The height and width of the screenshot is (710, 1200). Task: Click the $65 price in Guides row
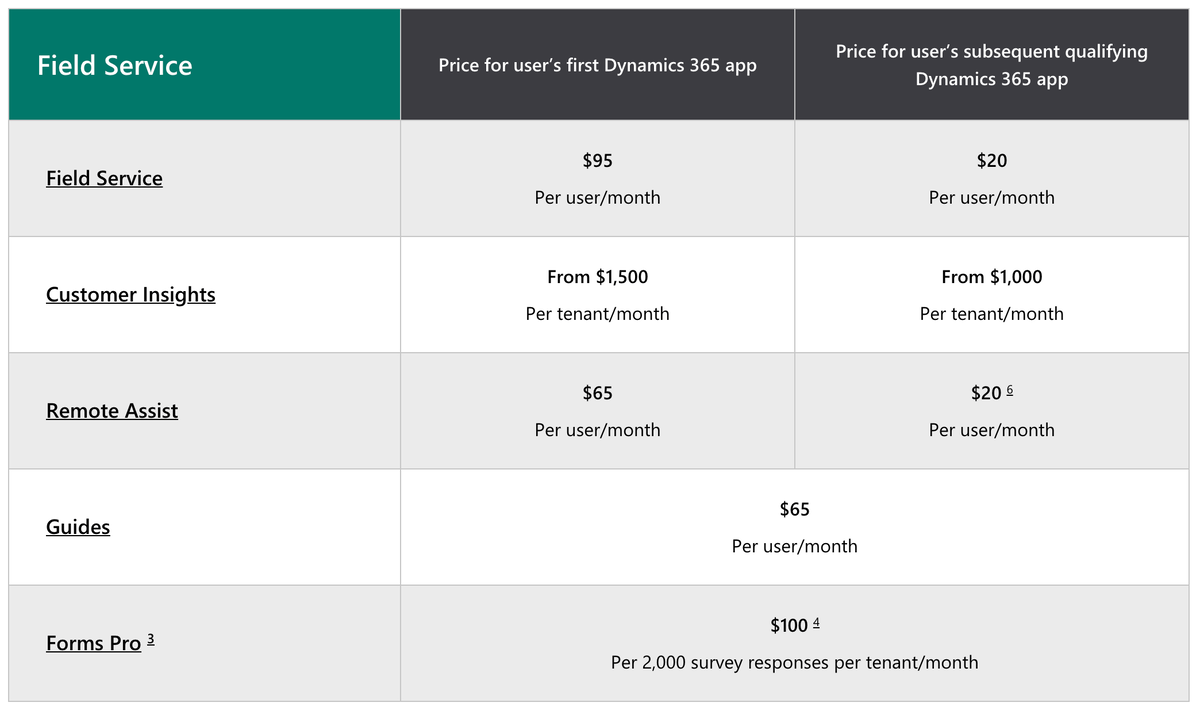pyautogui.click(x=794, y=510)
